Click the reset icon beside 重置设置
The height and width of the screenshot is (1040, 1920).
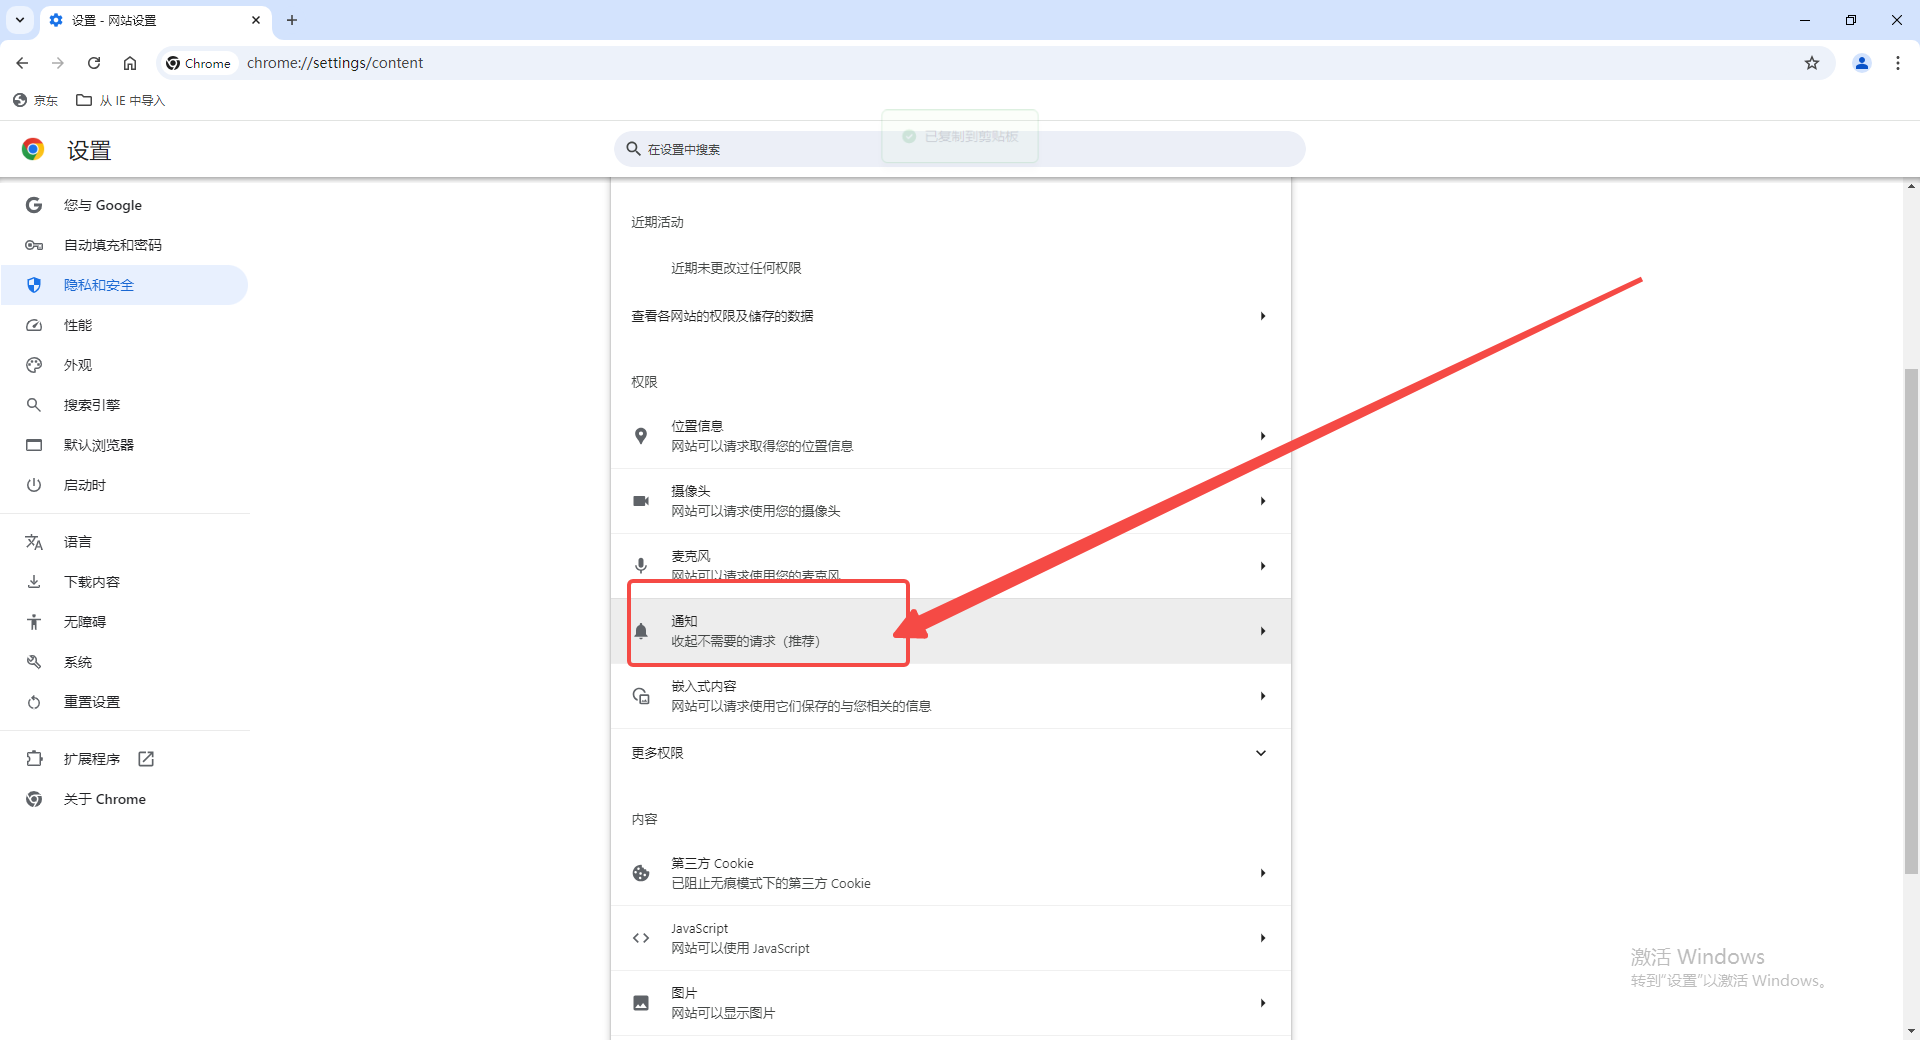pyautogui.click(x=34, y=702)
